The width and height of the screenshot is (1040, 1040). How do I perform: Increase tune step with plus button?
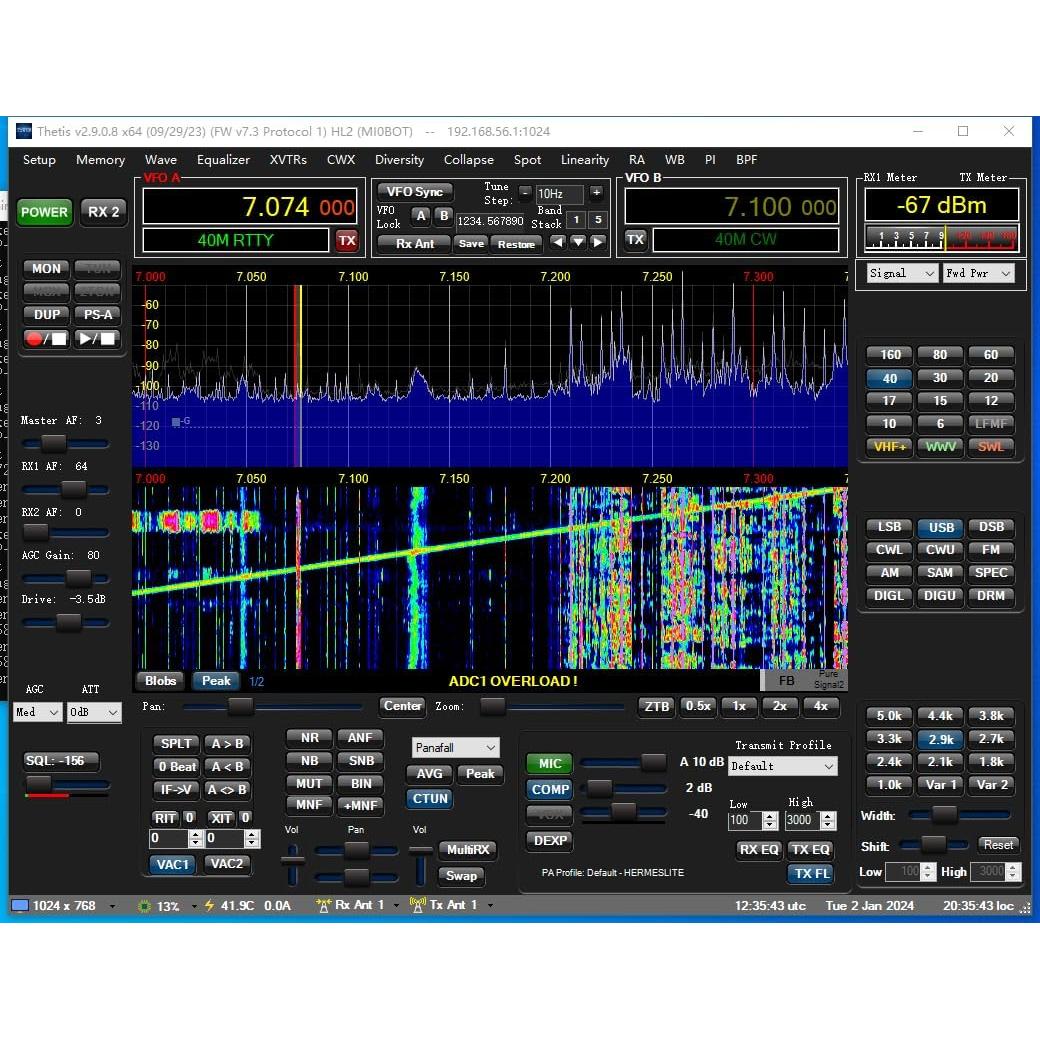[x=596, y=194]
